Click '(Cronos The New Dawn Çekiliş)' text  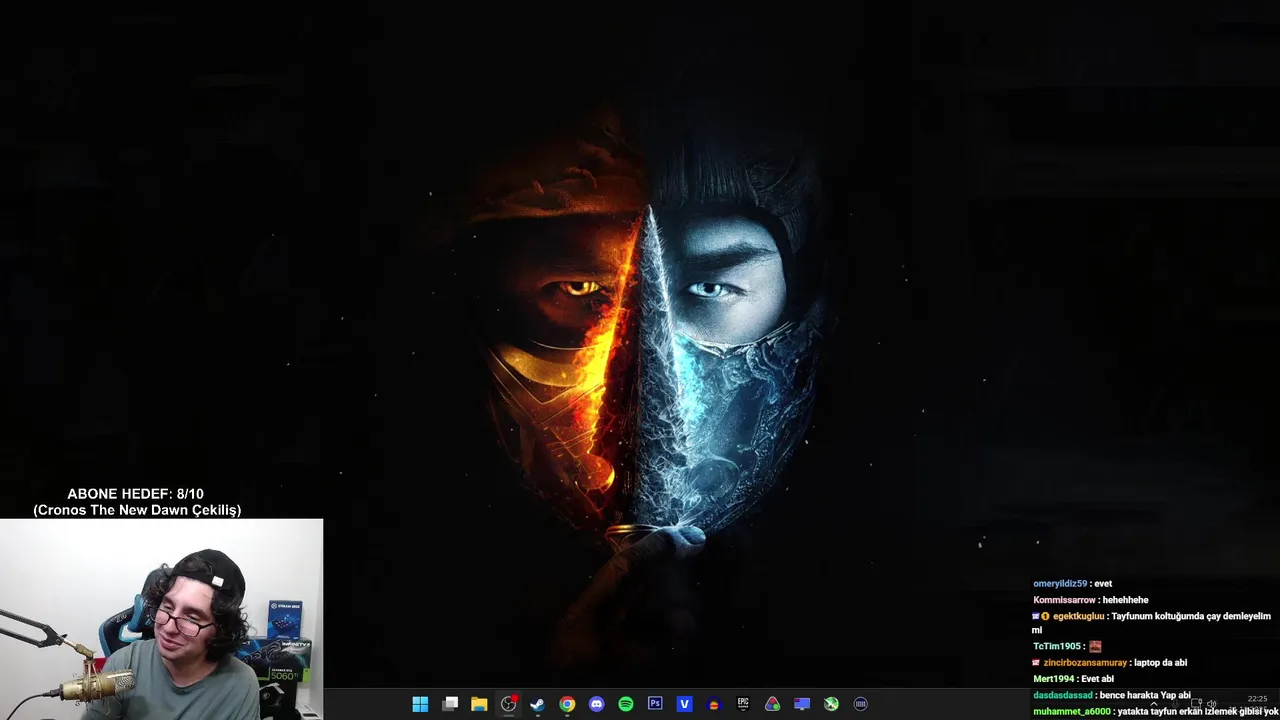[x=137, y=510]
